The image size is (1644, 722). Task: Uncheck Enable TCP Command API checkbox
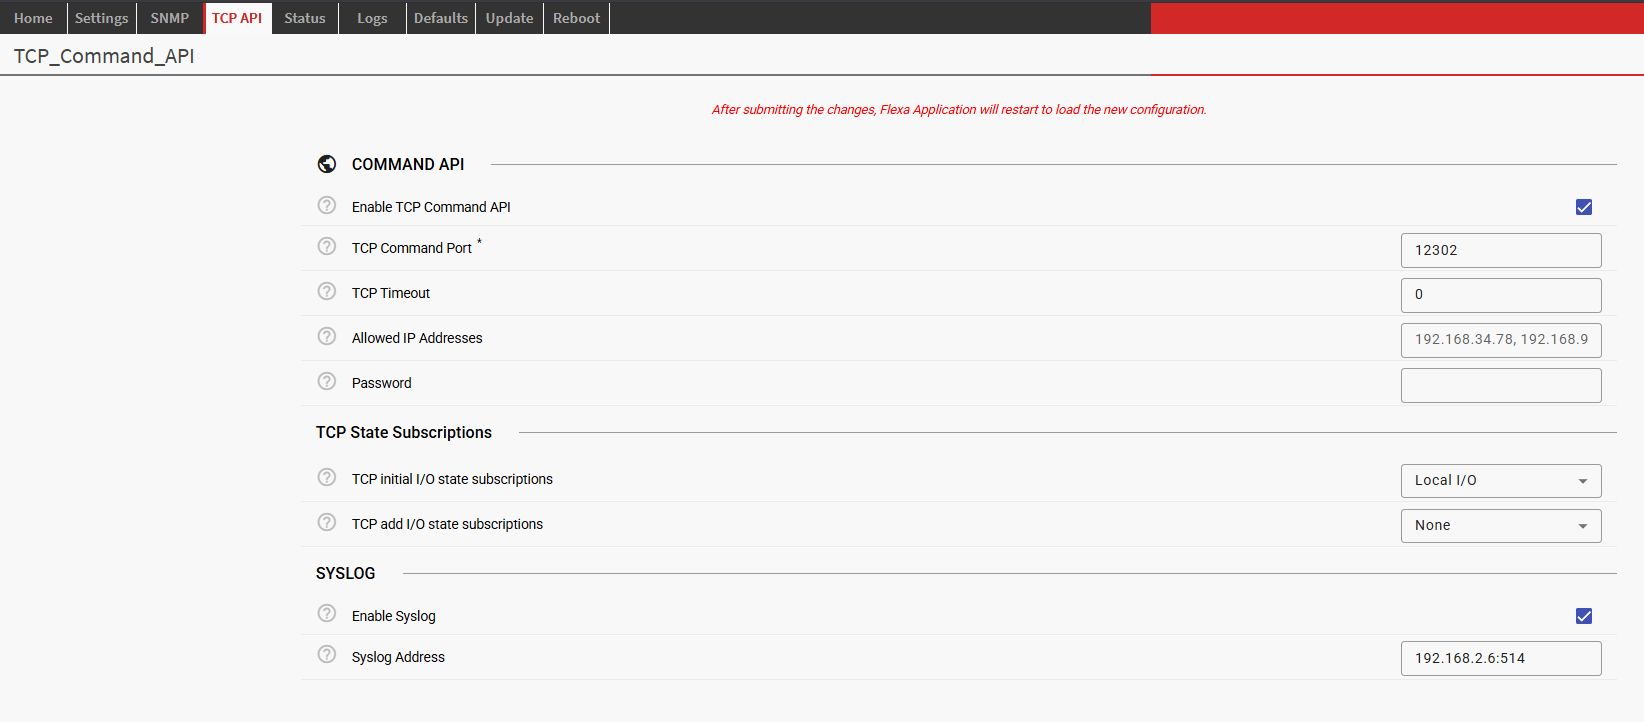point(1584,207)
